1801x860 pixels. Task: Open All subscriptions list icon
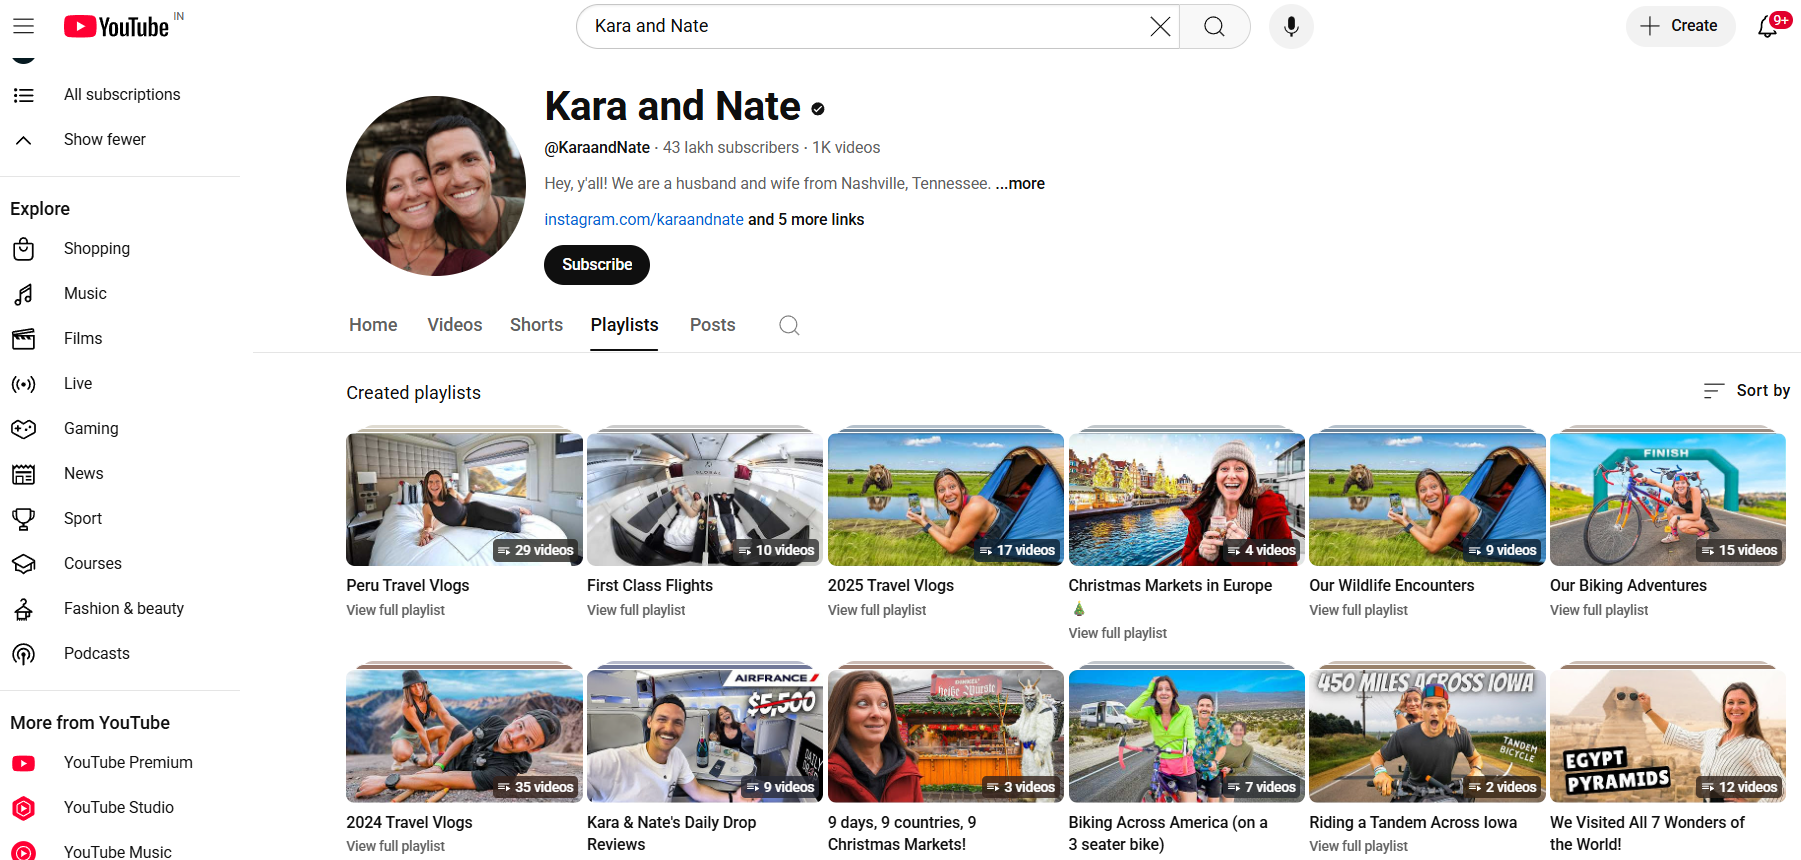[24, 95]
